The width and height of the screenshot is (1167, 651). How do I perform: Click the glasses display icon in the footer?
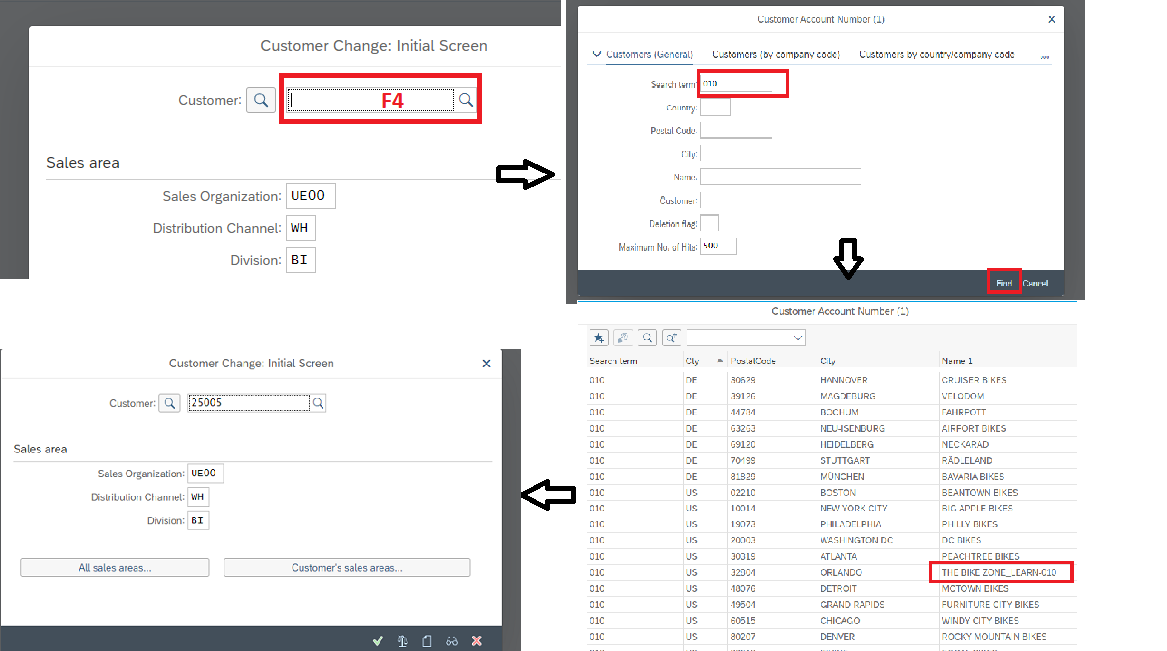point(452,641)
